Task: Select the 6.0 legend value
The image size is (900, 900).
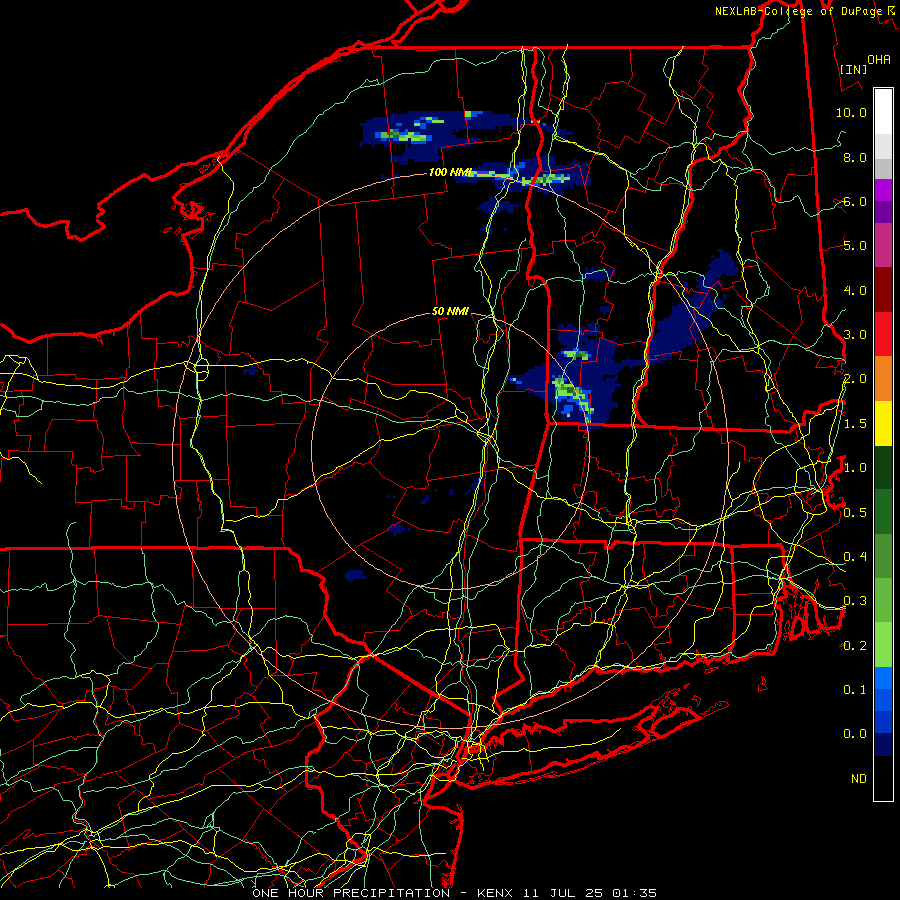Action: tap(855, 201)
